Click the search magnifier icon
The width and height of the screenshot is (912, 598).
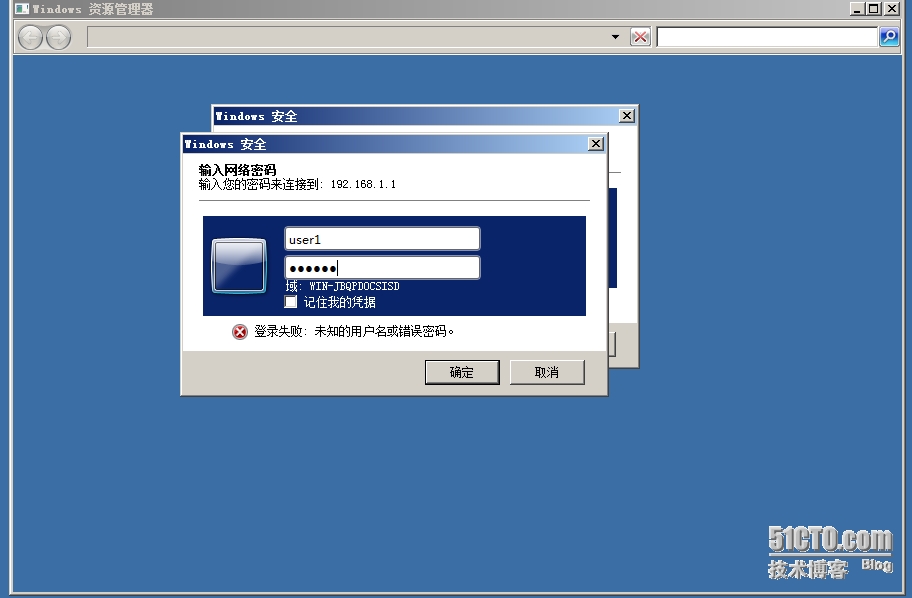coord(889,37)
